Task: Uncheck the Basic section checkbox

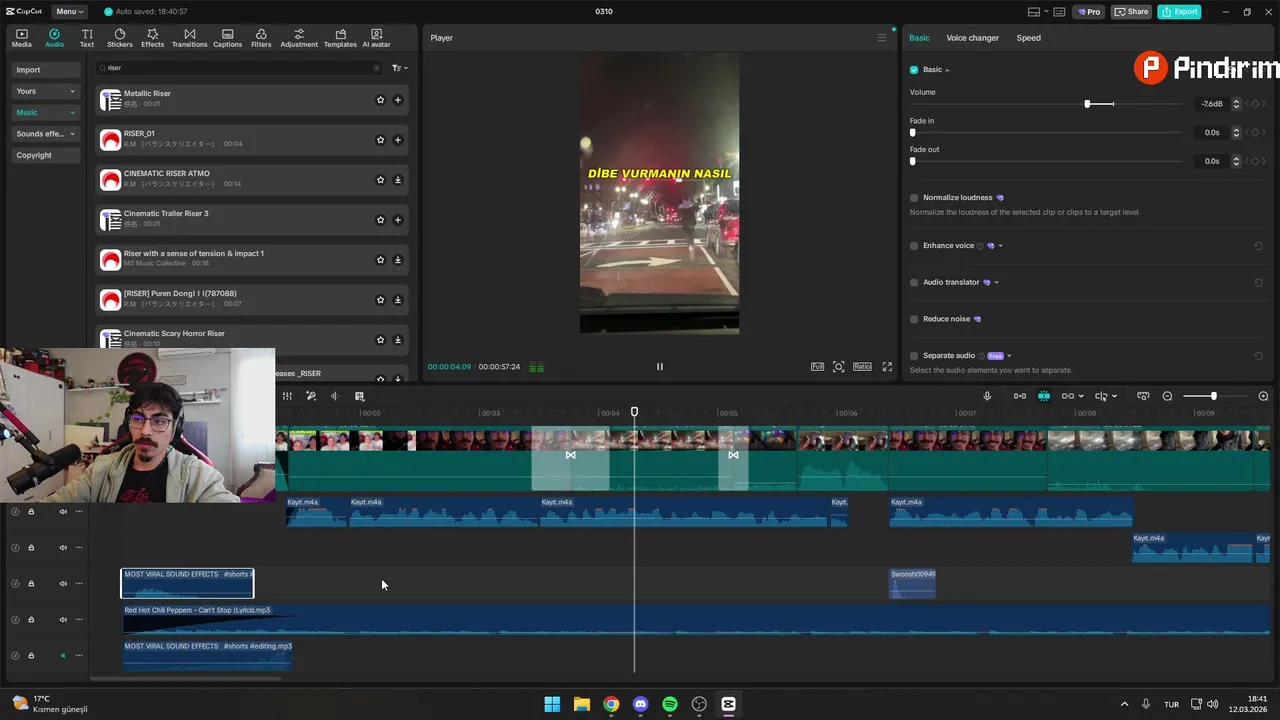Action: [914, 70]
